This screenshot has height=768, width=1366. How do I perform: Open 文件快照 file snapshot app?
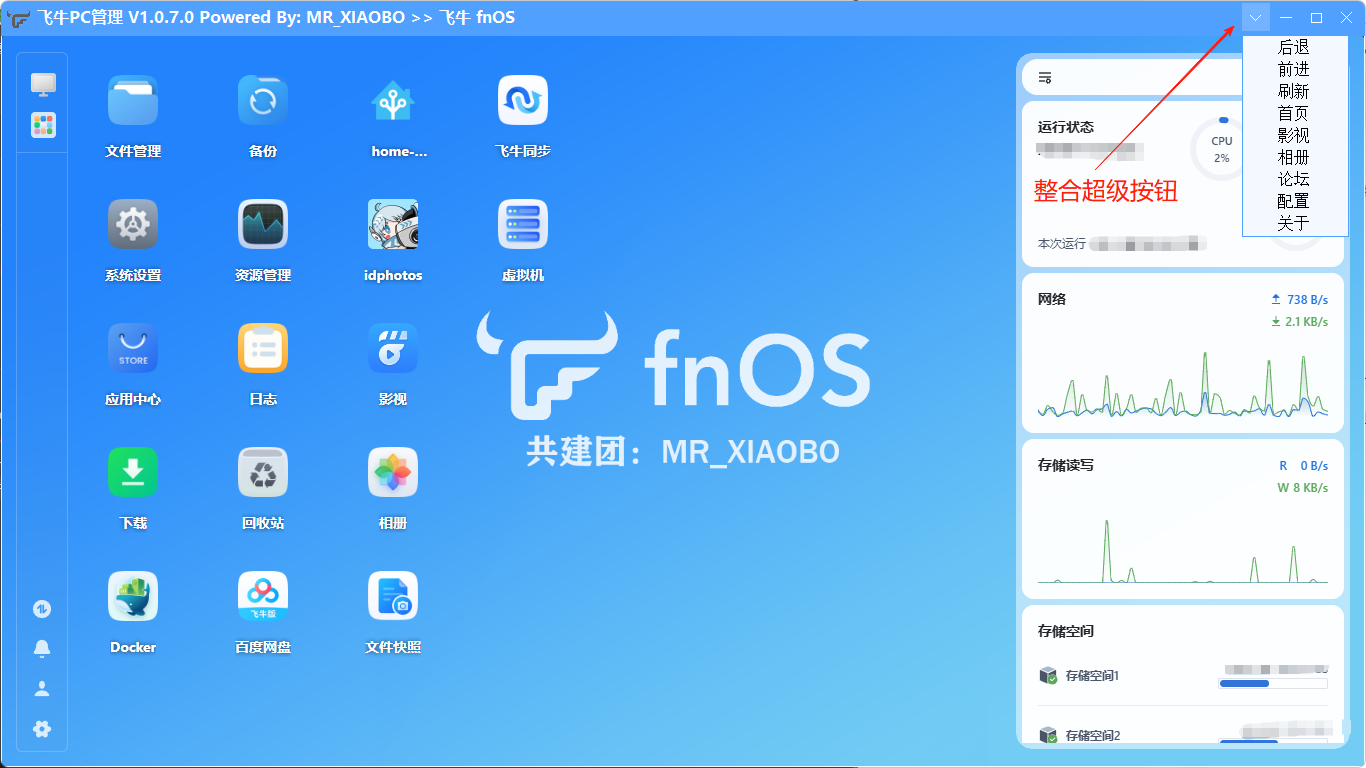coord(393,596)
